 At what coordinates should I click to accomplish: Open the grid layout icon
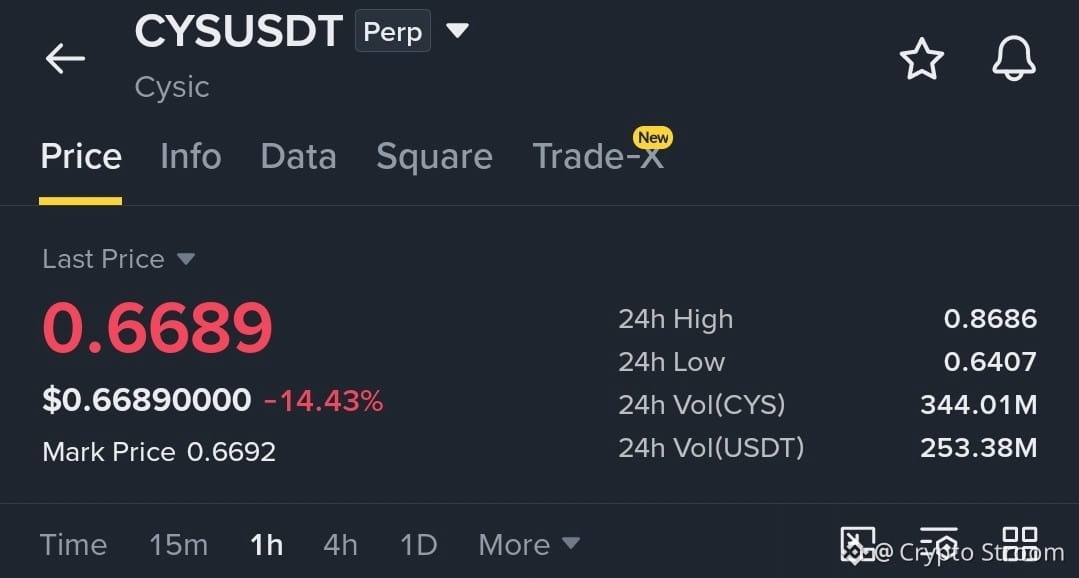point(1020,544)
